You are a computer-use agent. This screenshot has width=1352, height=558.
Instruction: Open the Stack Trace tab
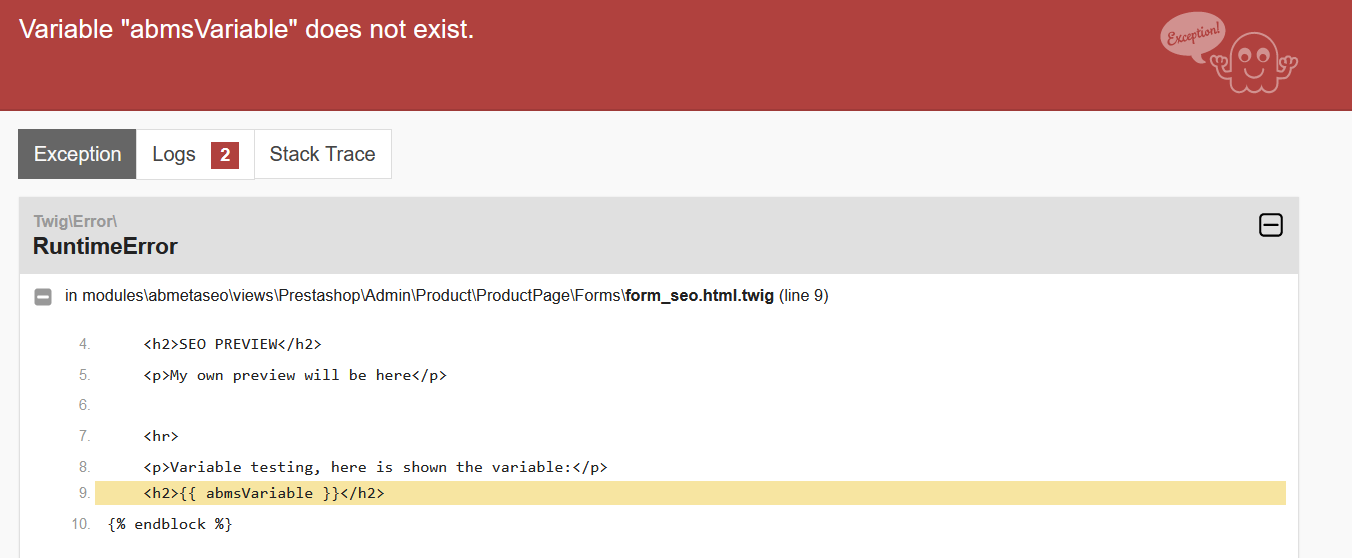[322, 154]
